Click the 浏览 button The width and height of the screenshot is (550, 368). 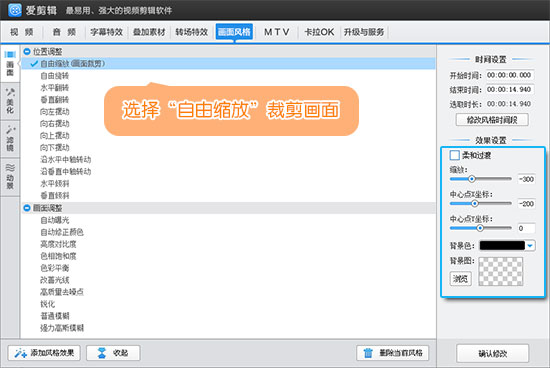click(460, 279)
